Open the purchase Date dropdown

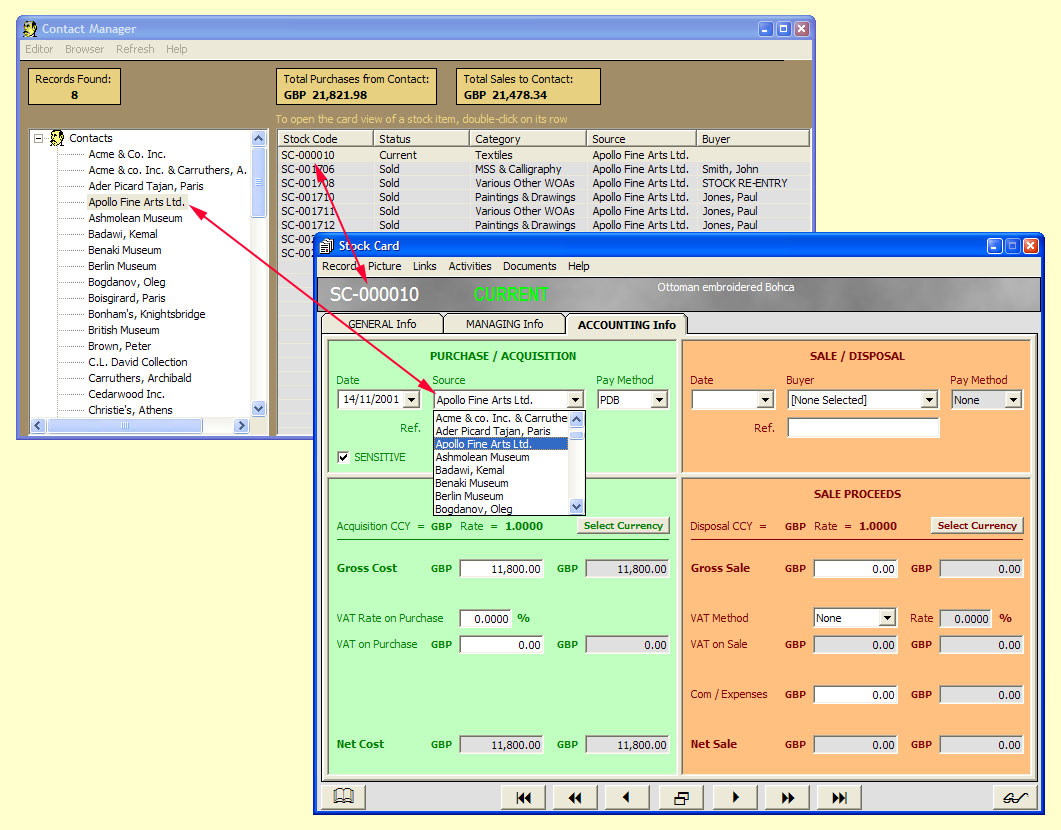(411, 400)
